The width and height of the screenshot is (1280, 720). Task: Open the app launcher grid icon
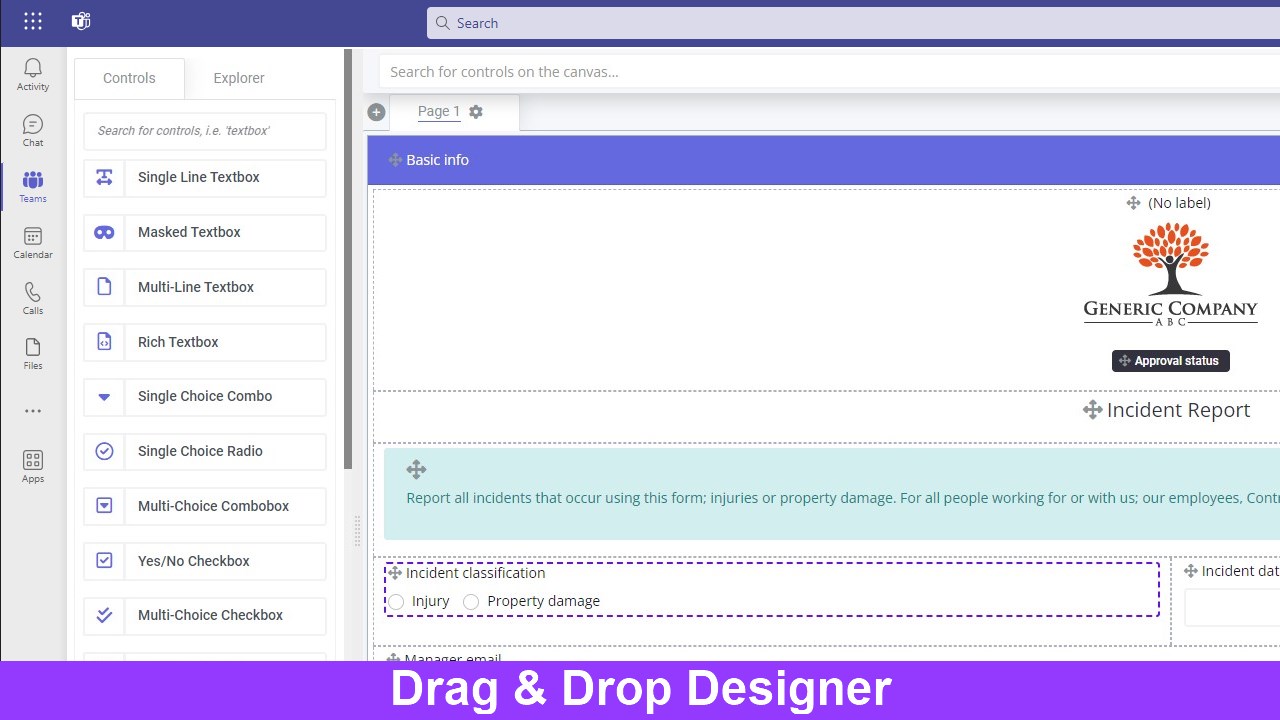pos(33,21)
